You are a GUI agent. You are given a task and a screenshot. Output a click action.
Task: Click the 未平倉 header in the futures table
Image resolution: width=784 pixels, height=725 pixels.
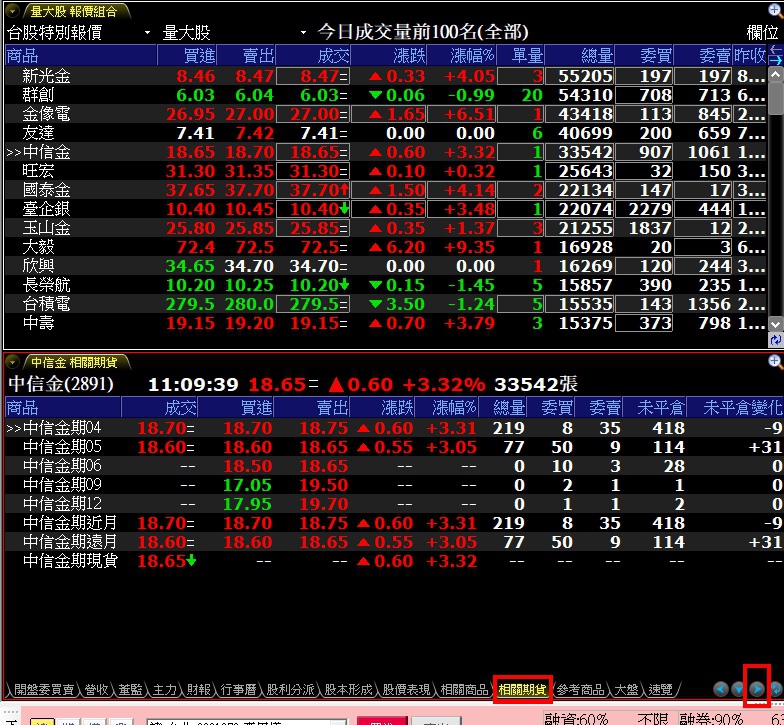[x=655, y=408]
